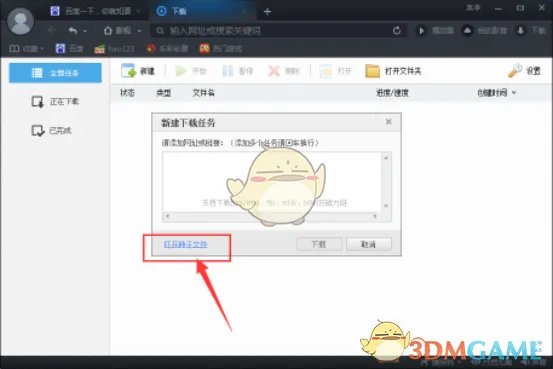Click the 进度/速度 progress column header
This screenshot has height=369, width=553.
[392, 93]
